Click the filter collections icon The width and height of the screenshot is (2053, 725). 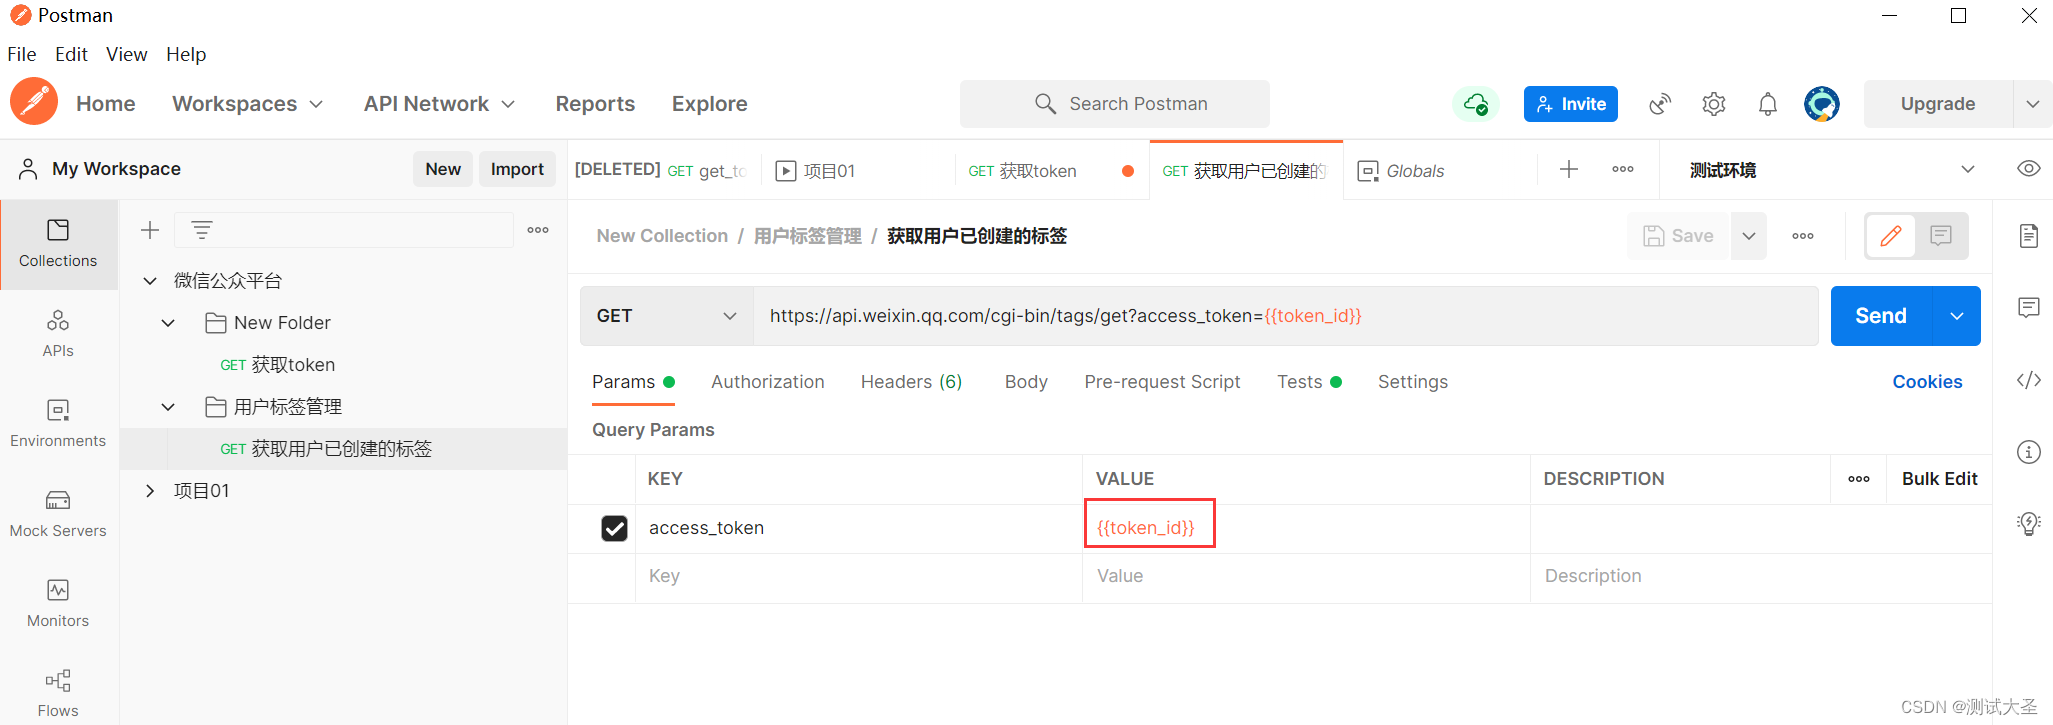[x=202, y=230]
